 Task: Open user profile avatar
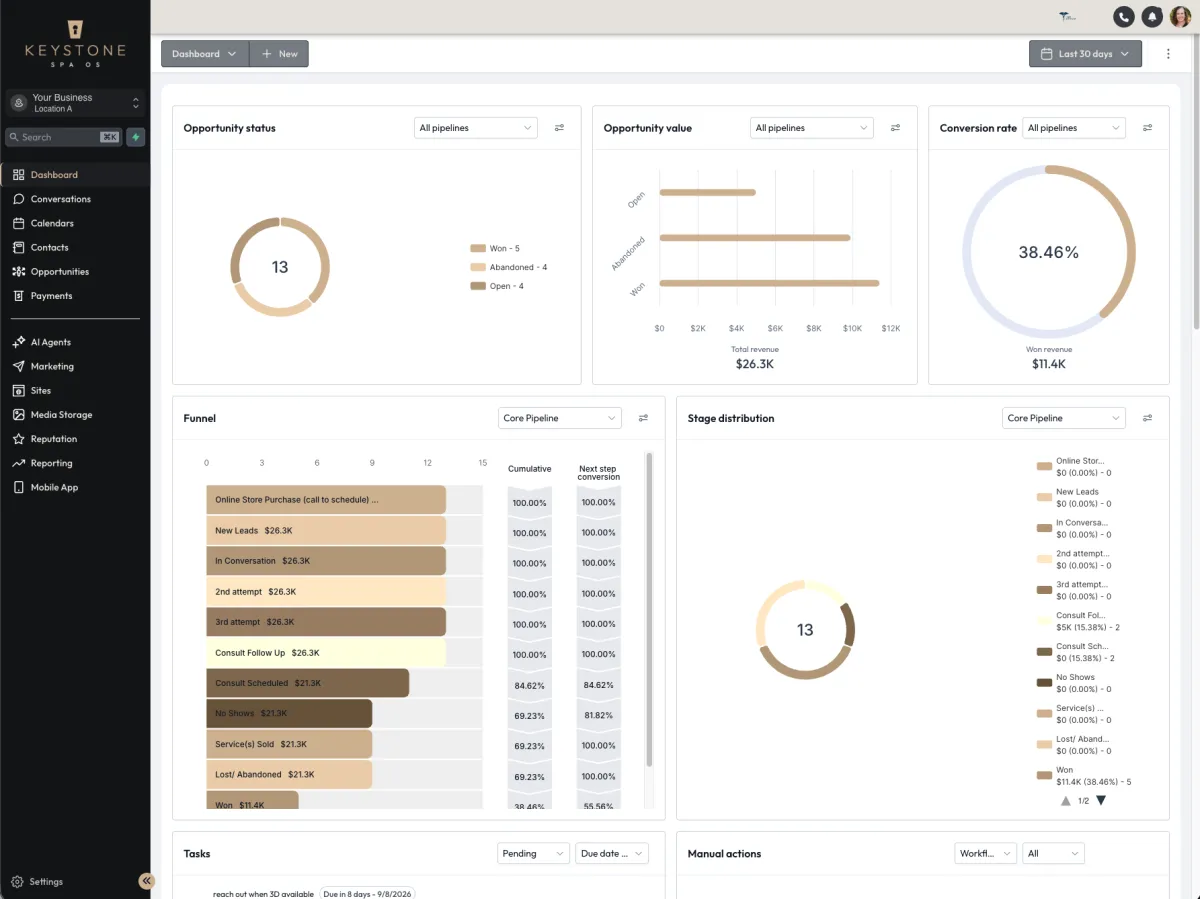pos(1181,16)
